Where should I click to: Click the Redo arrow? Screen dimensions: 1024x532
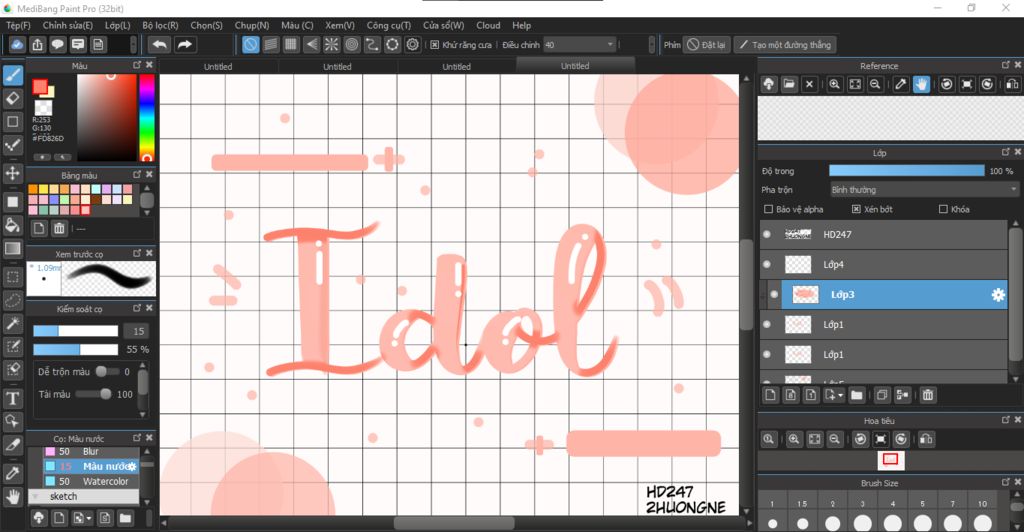click(185, 44)
